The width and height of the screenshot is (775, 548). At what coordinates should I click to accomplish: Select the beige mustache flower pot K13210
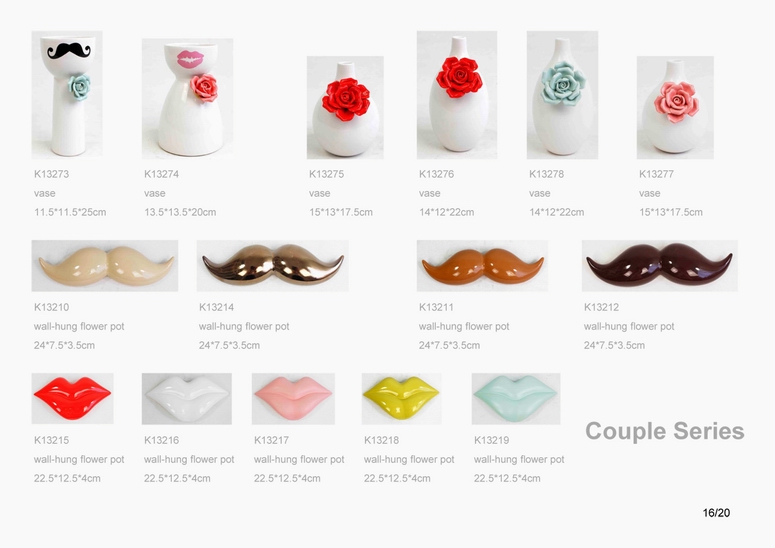point(105,266)
